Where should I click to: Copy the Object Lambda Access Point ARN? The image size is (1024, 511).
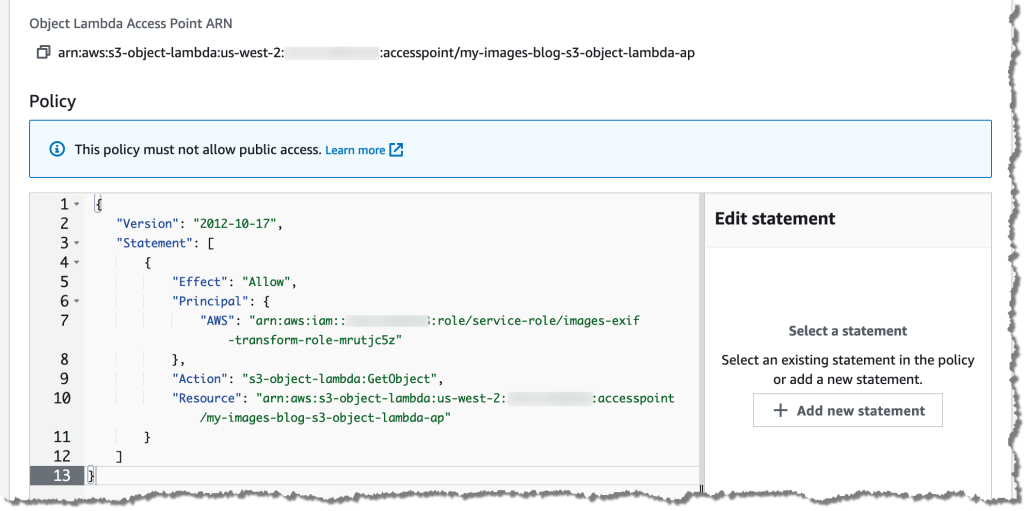[42, 52]
